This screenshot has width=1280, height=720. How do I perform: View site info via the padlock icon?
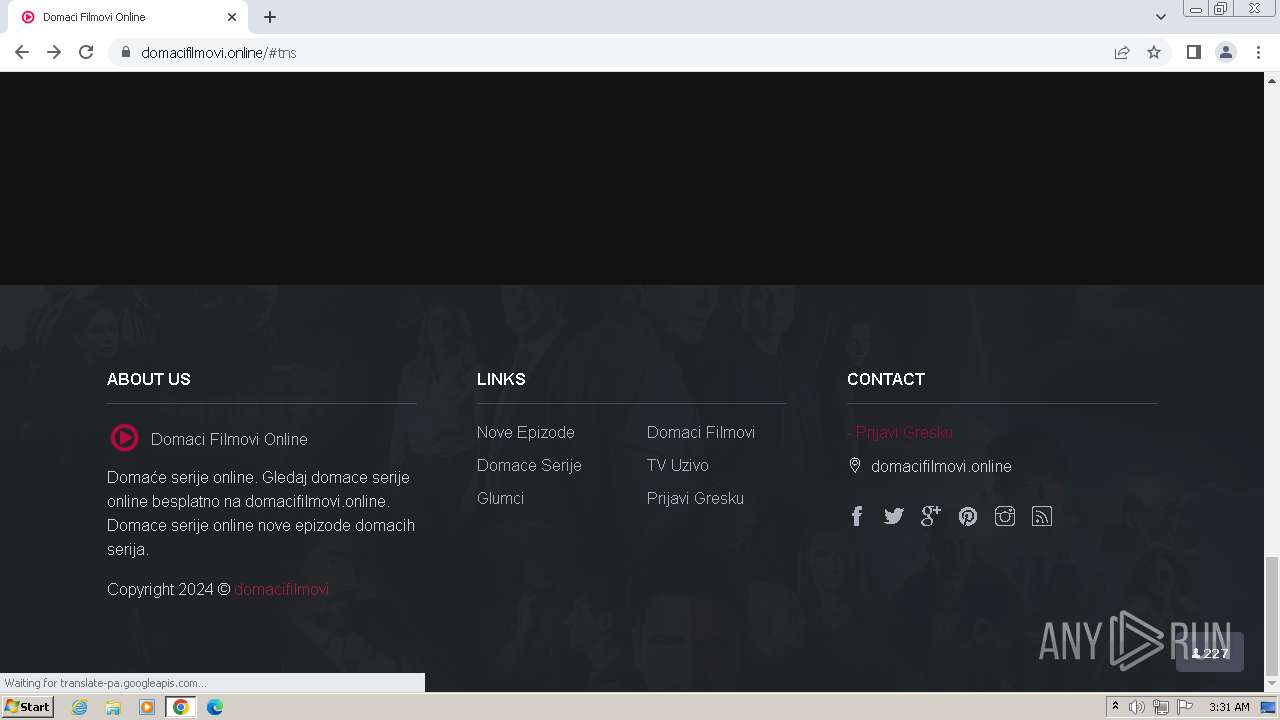(126, 52)
